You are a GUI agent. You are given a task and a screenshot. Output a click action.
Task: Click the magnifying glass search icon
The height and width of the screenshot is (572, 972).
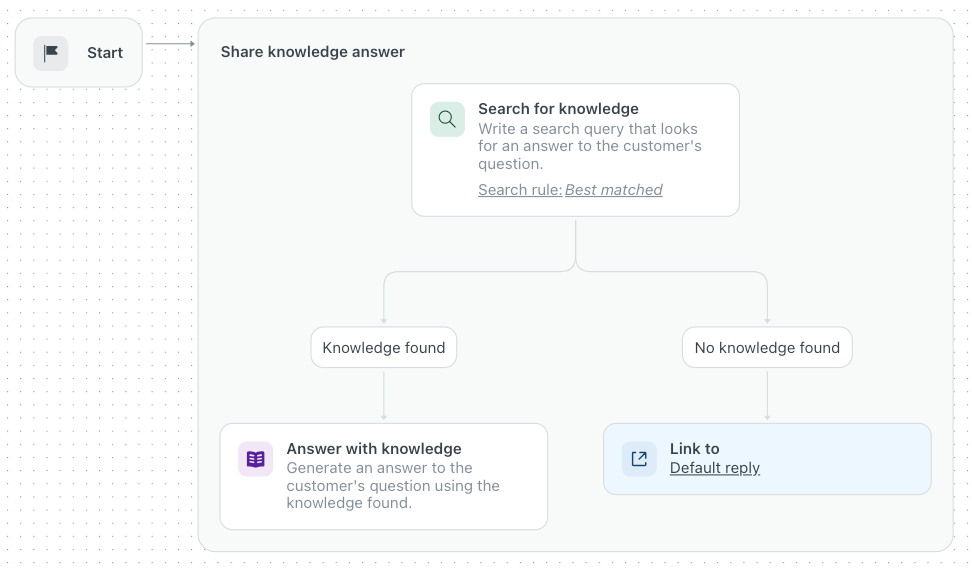click(x=447, y=120)
